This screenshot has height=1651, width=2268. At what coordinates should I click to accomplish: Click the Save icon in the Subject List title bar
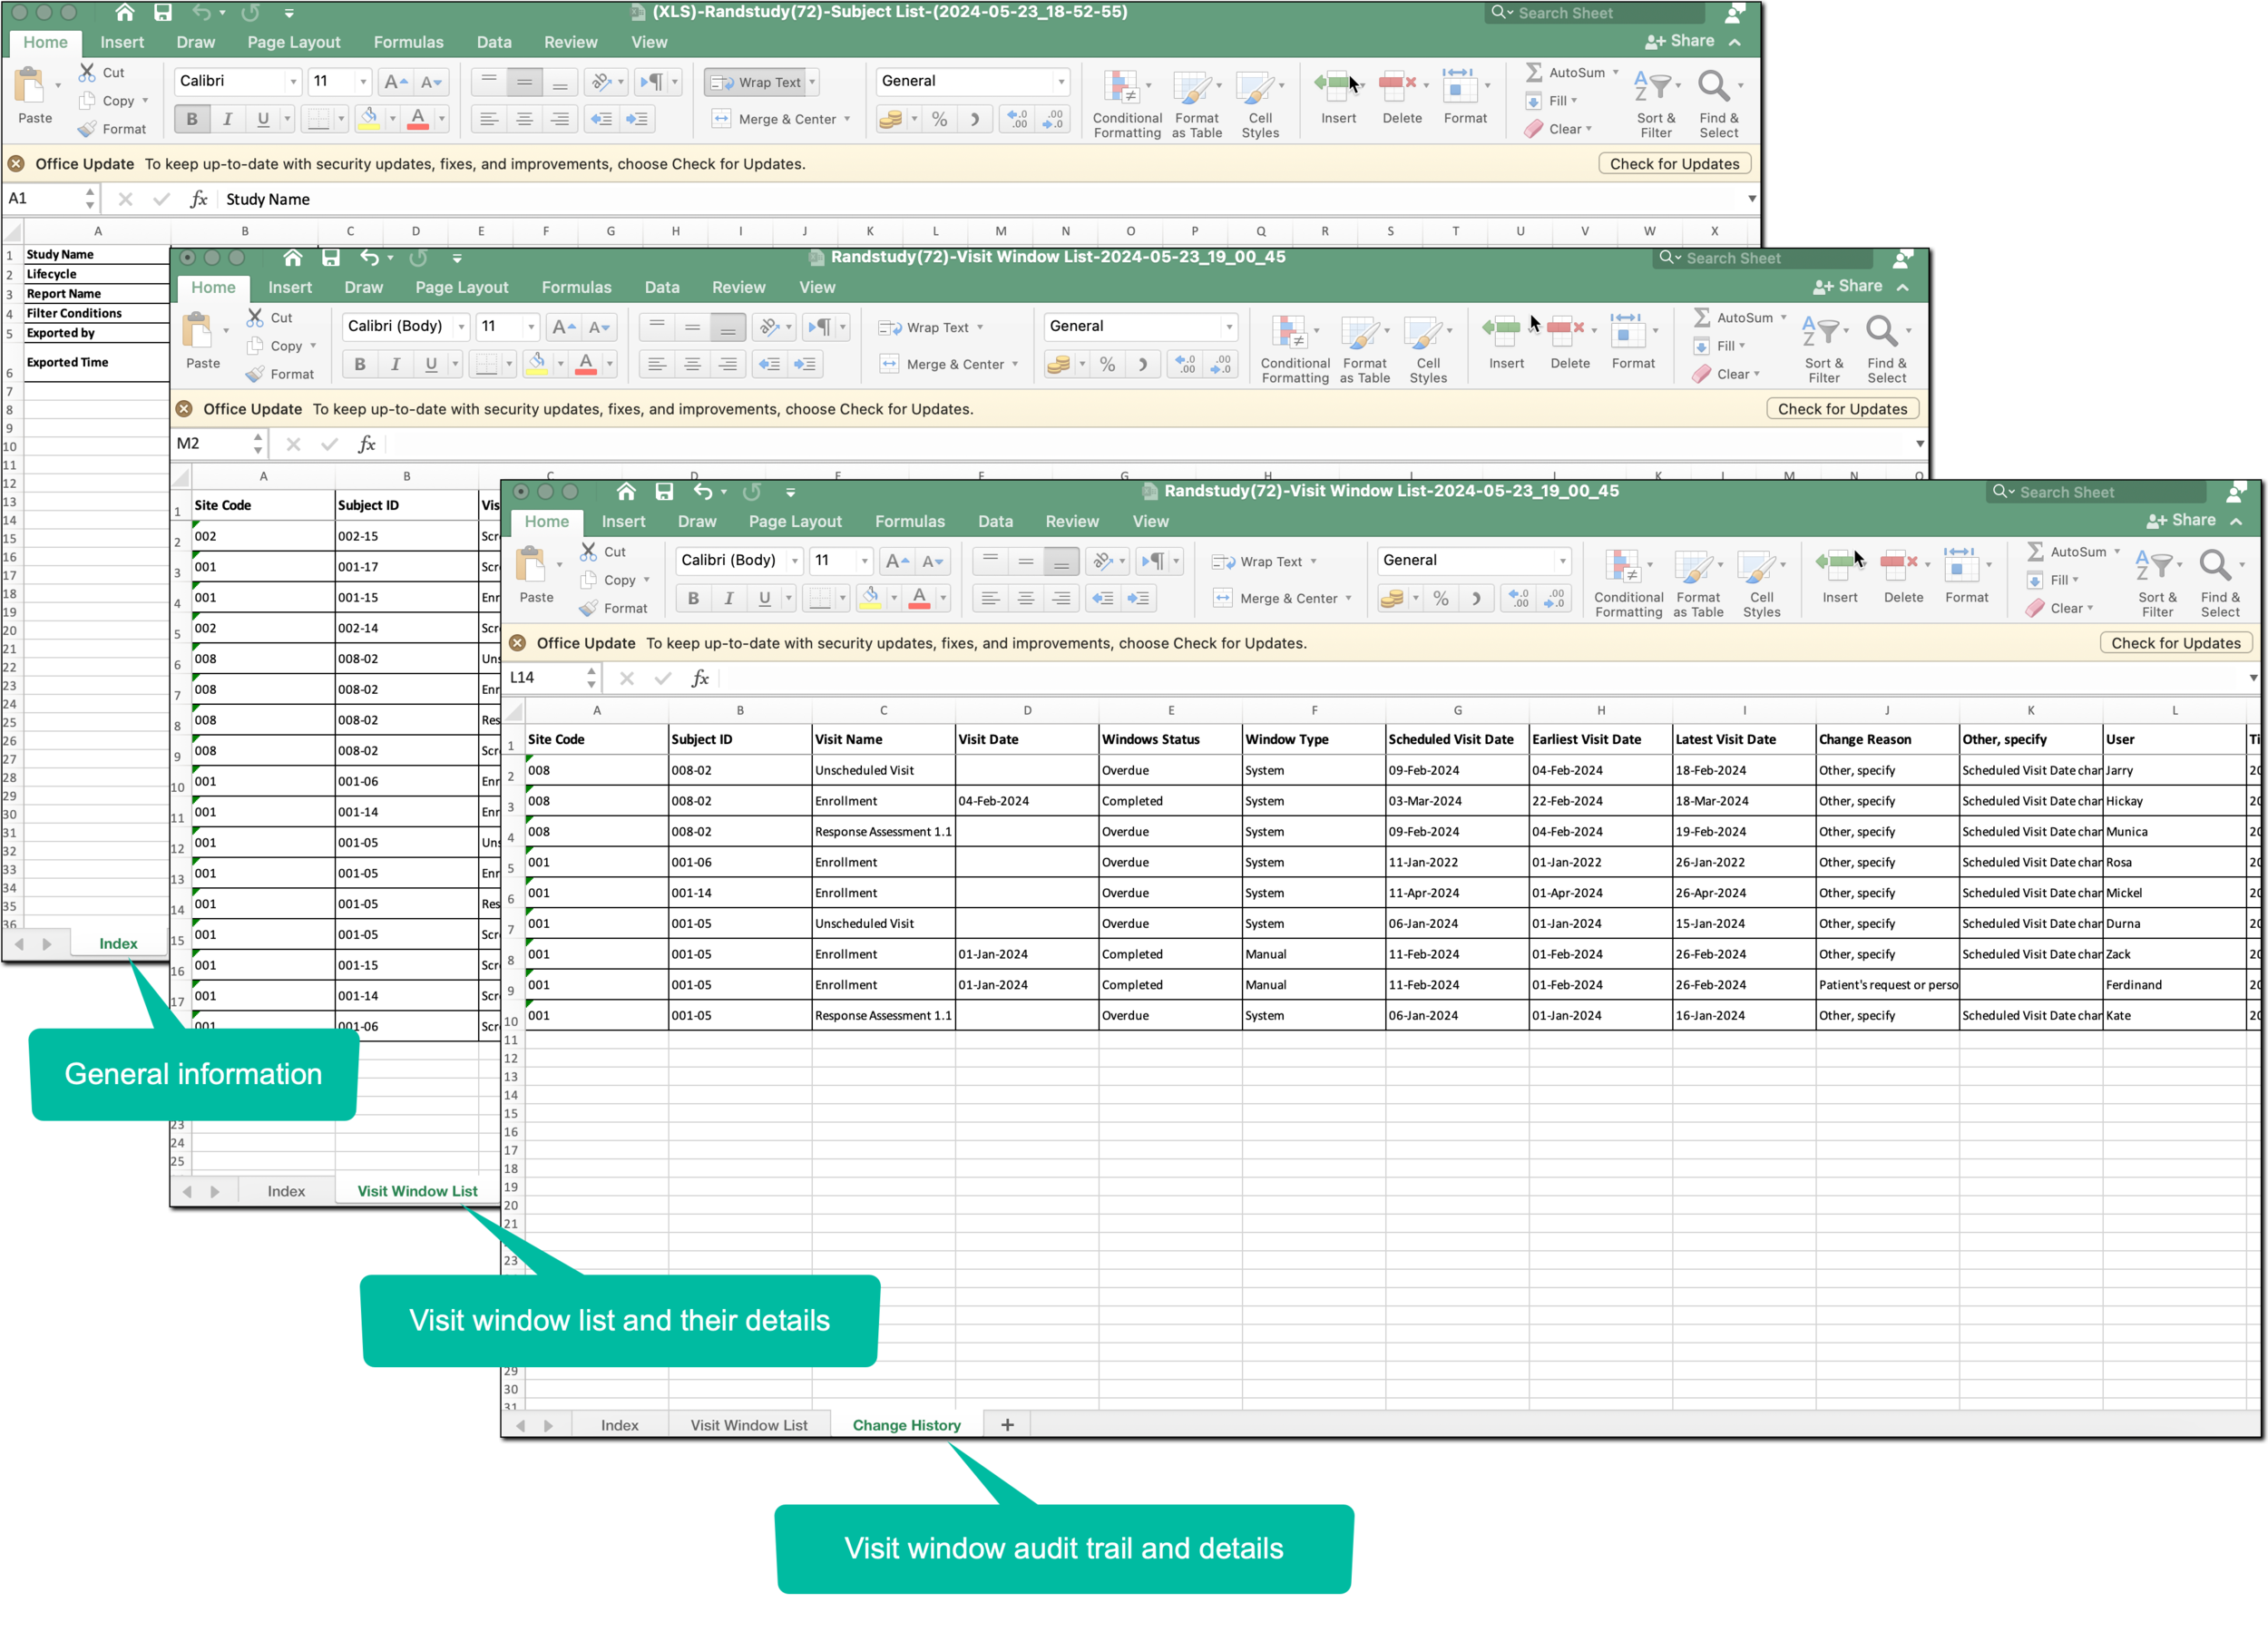tap(163, 13)
